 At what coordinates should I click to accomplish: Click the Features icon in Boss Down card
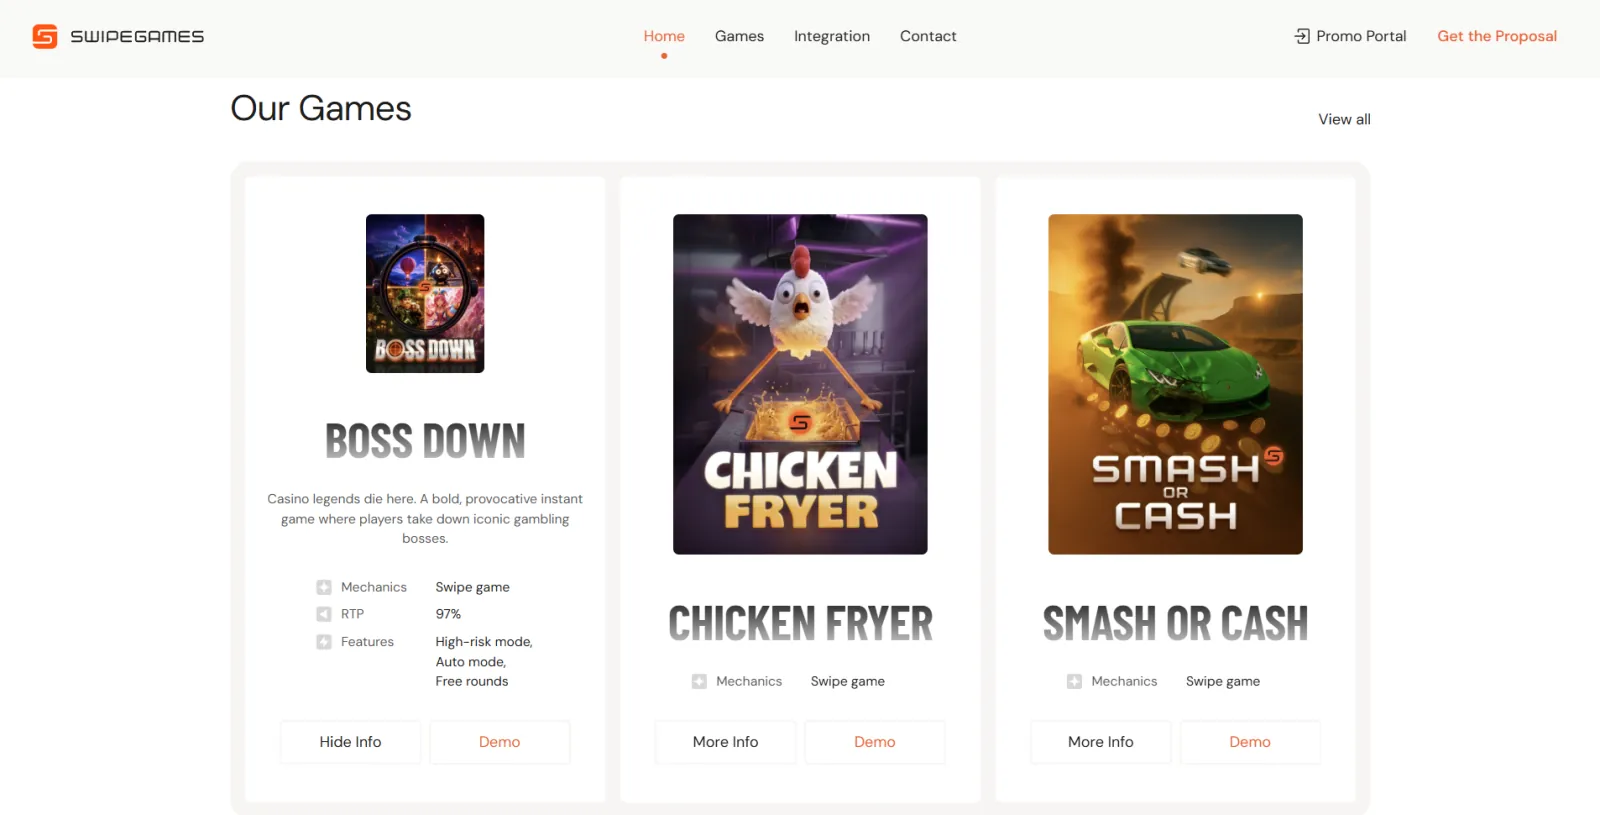[324, 642]
